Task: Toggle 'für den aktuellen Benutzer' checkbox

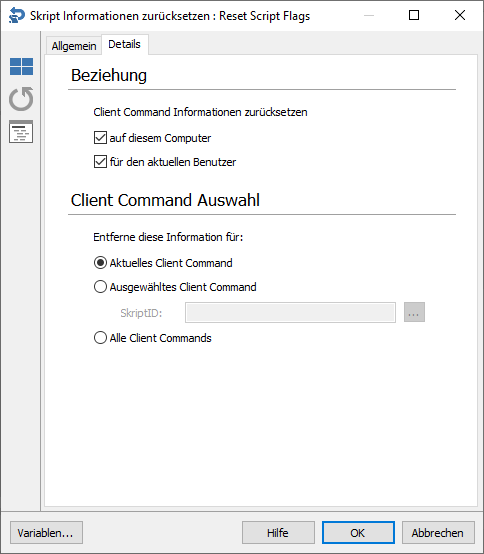Action: point(100,161)
